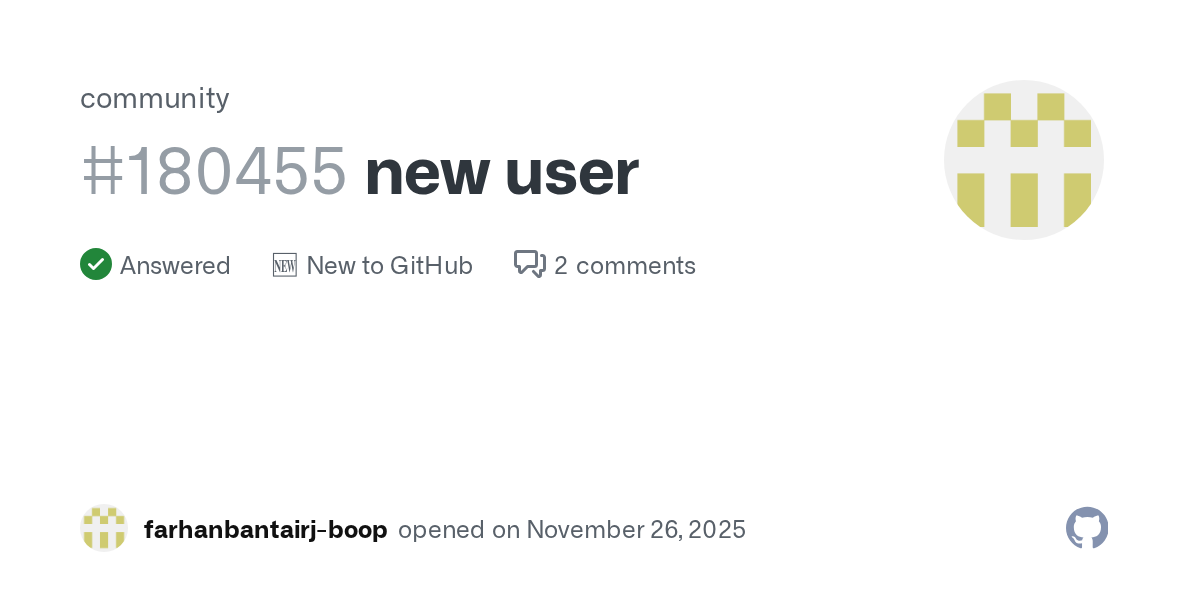Click the green Answered checkmark icon

[x=96, y=265]
